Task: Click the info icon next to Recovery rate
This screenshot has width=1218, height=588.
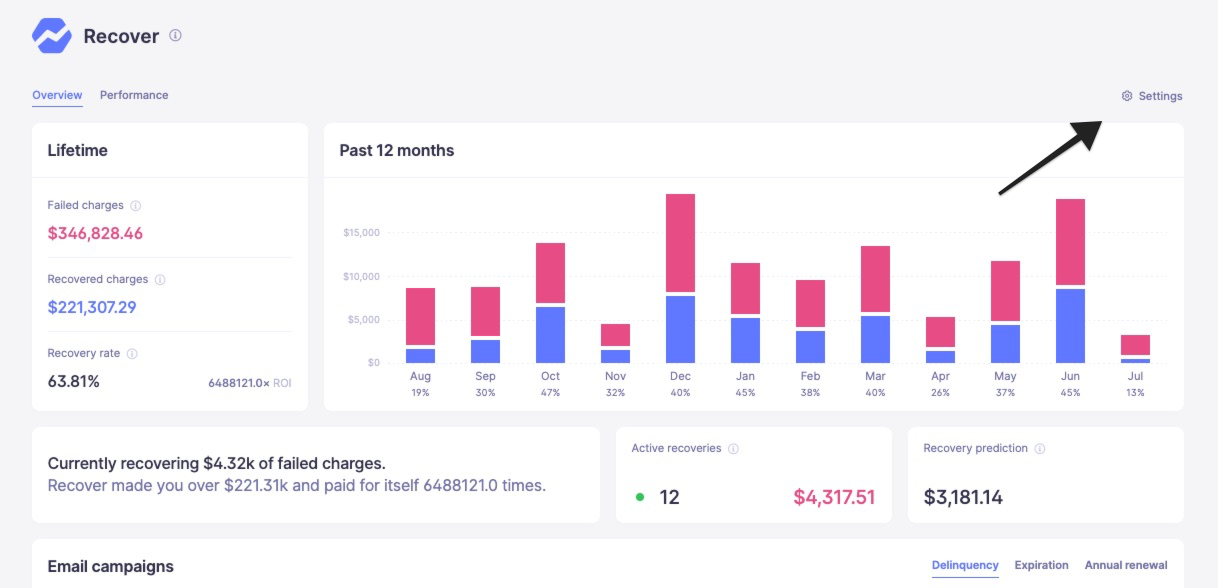Action: click(132, 354)
